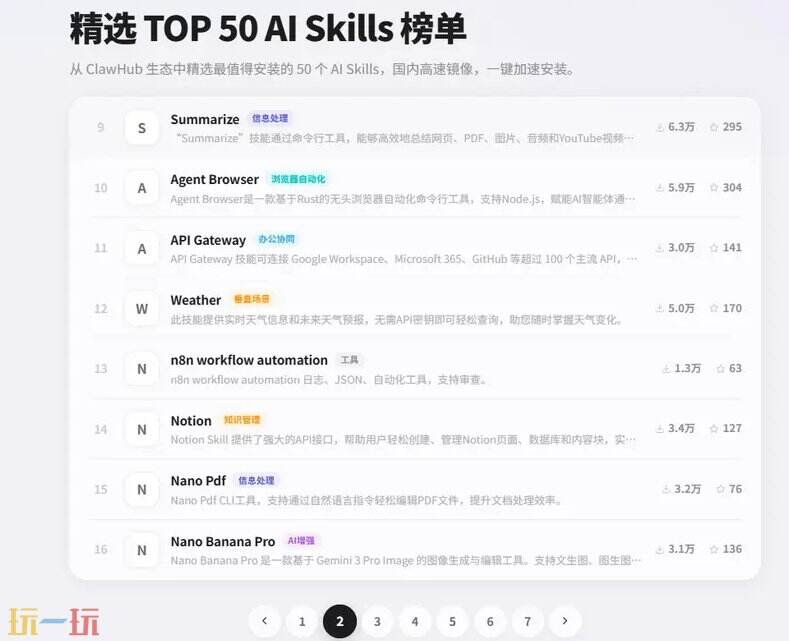Click the 知识管理 tag beside Notion
This screenshot has width=789, height=641.
point(242,420)
